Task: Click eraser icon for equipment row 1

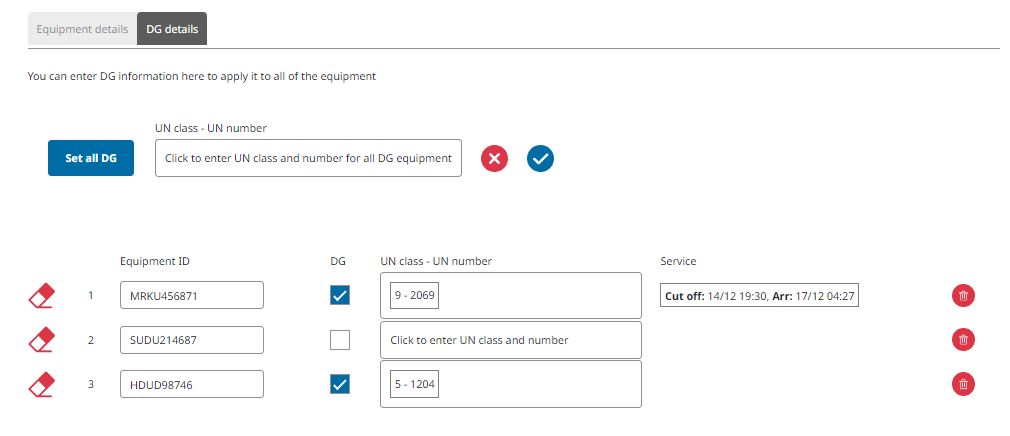Action: [x=41, y=295]
